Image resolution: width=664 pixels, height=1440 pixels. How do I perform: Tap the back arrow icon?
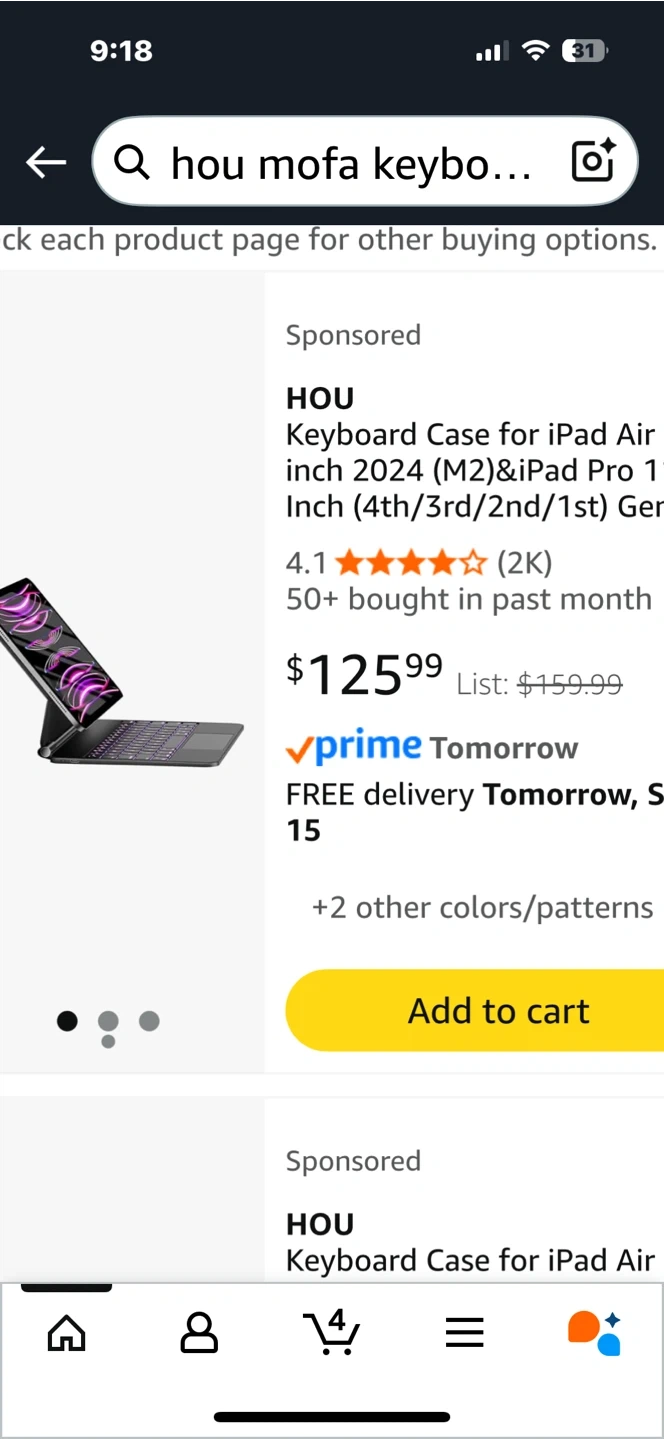coord(46,161)
